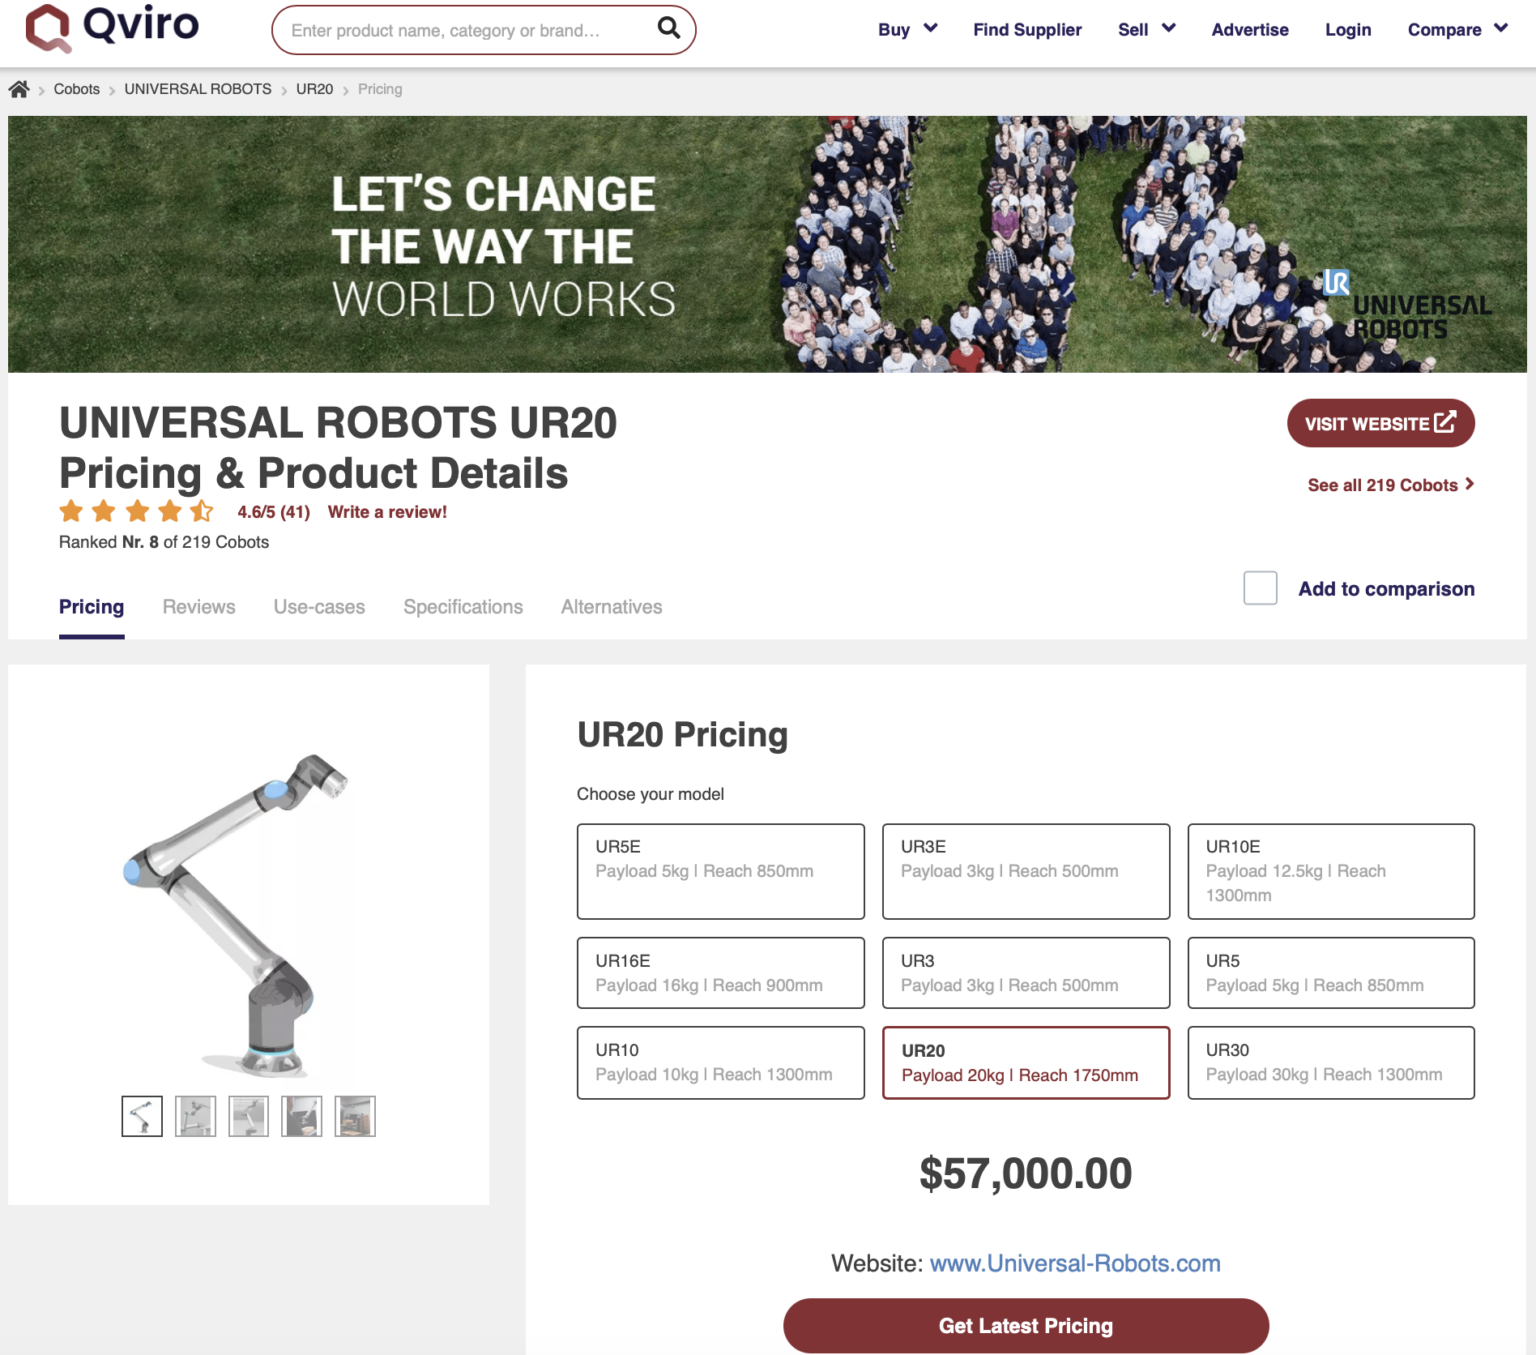
Task: Open external link icon in Visit Website
Action: [1445, 422]
